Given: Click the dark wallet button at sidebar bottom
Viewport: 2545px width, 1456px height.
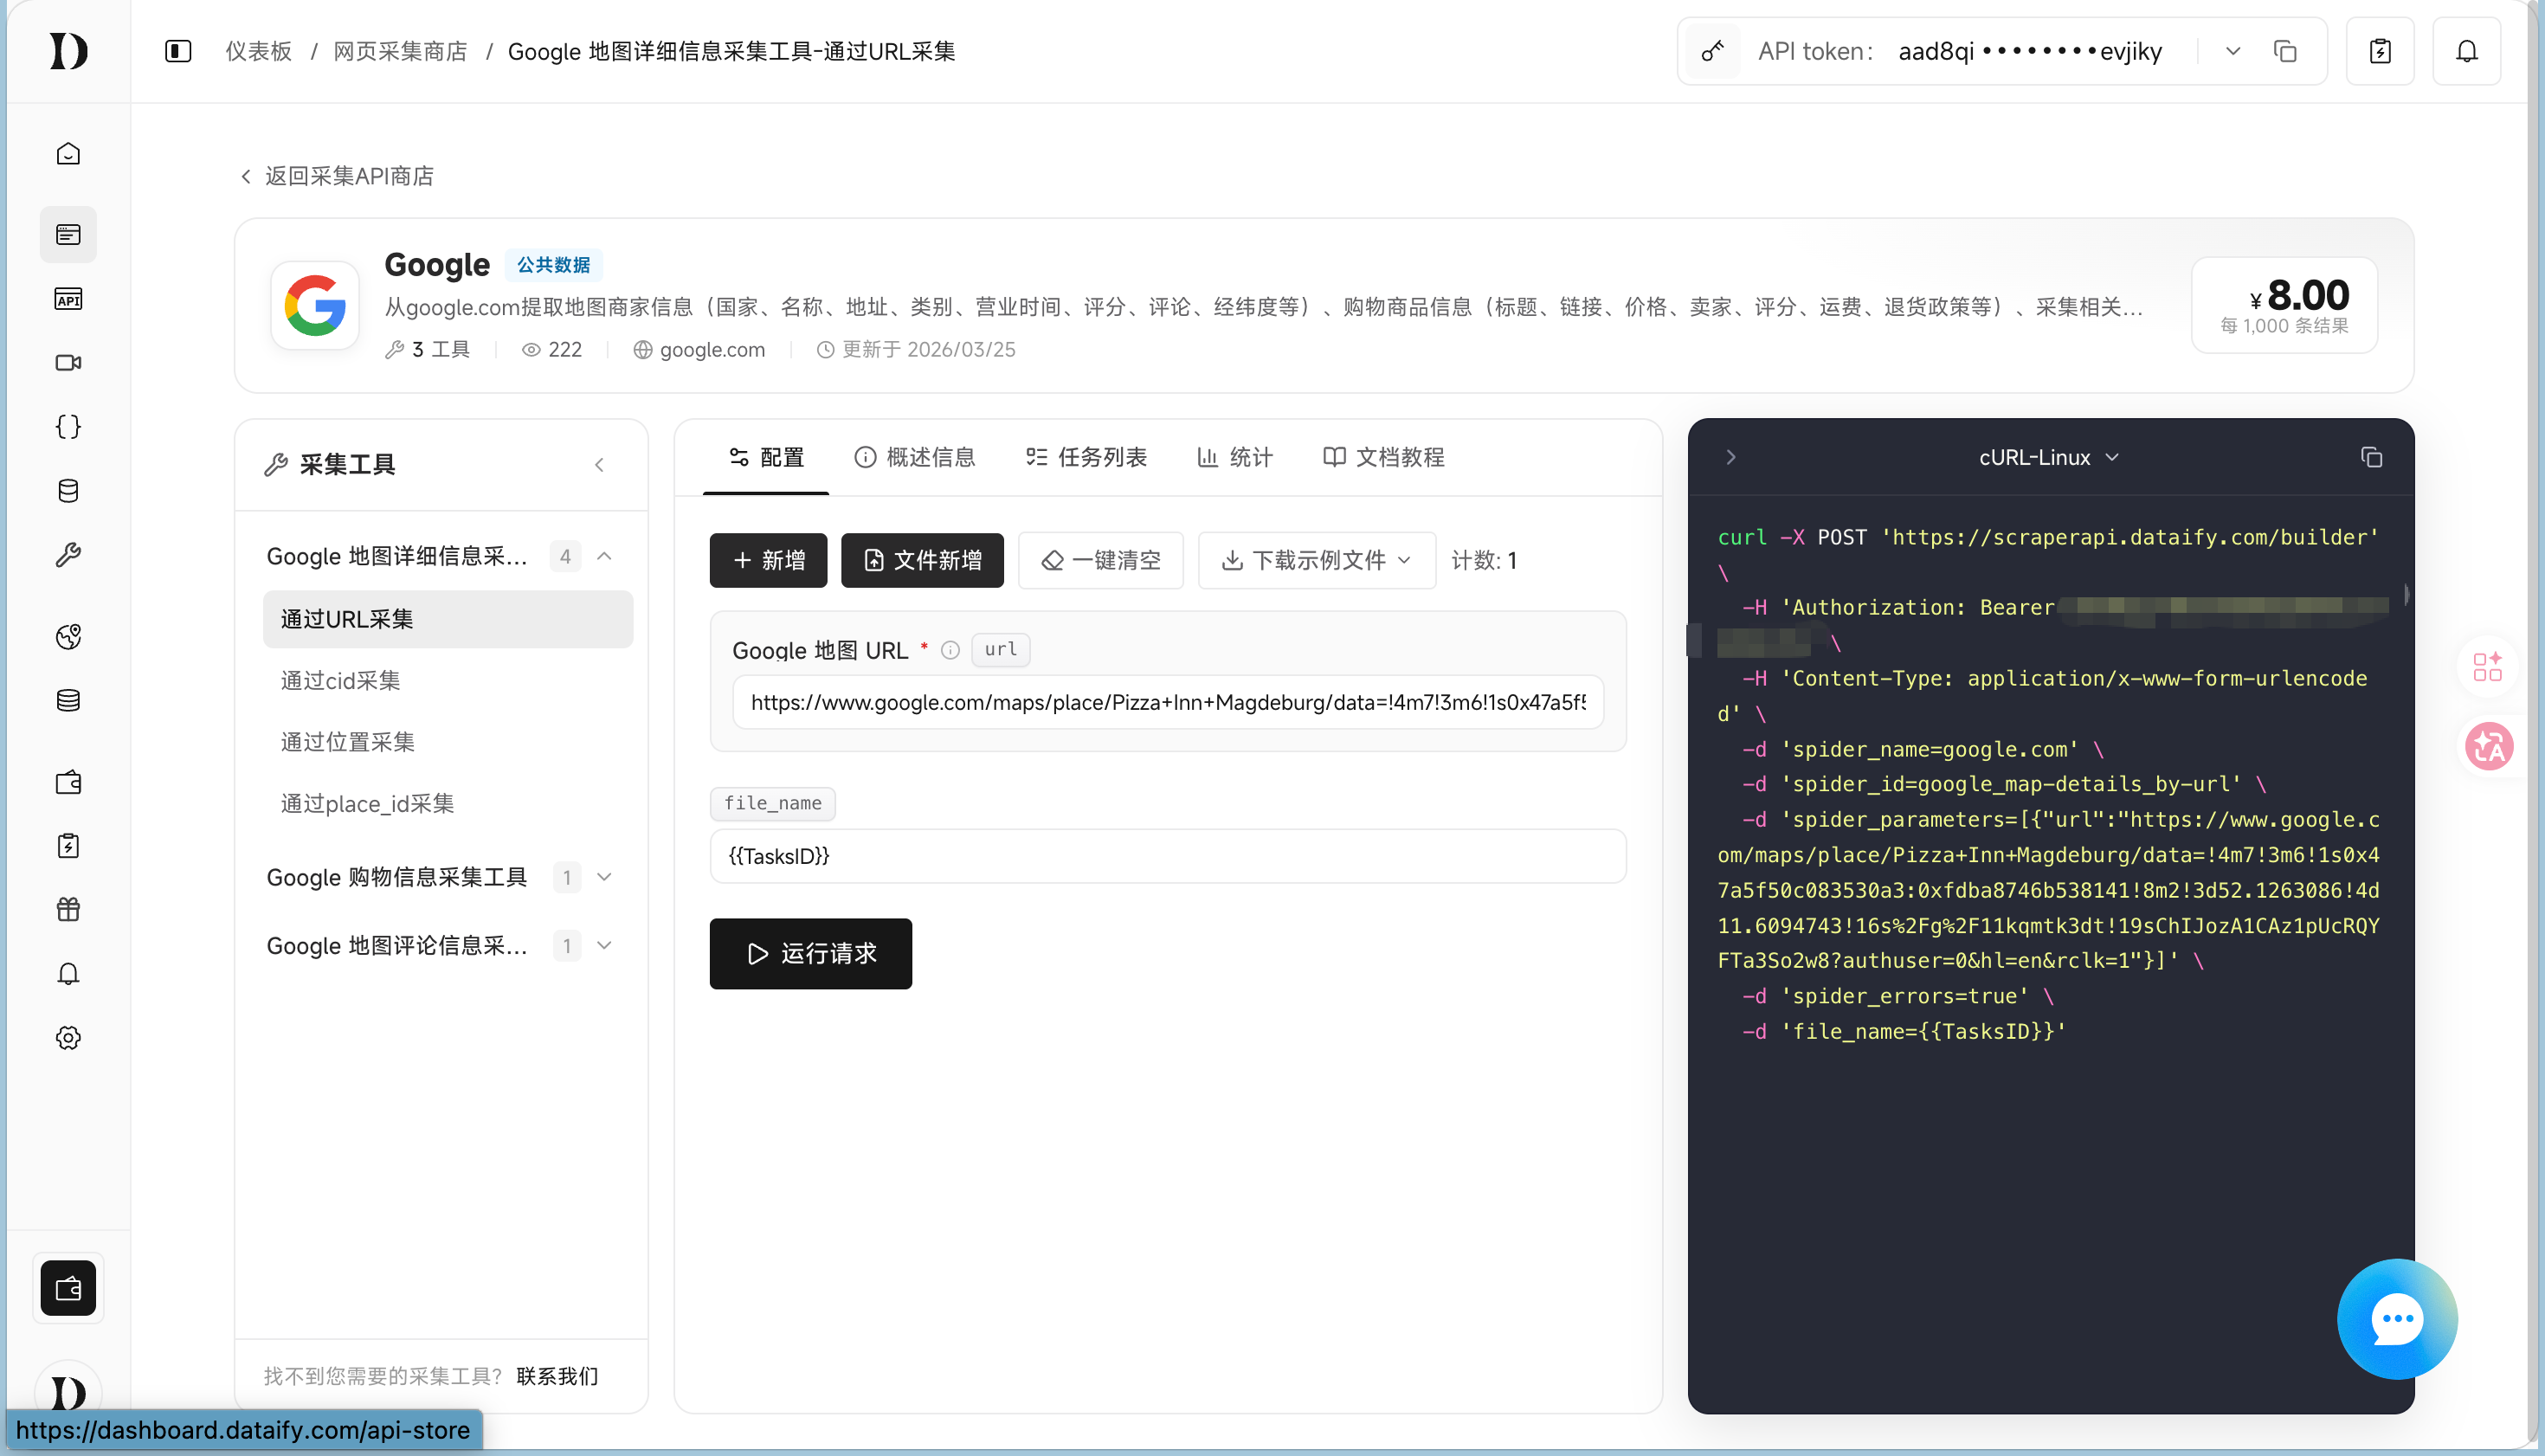Looking at the screenshot, I should pos(68,1288).
